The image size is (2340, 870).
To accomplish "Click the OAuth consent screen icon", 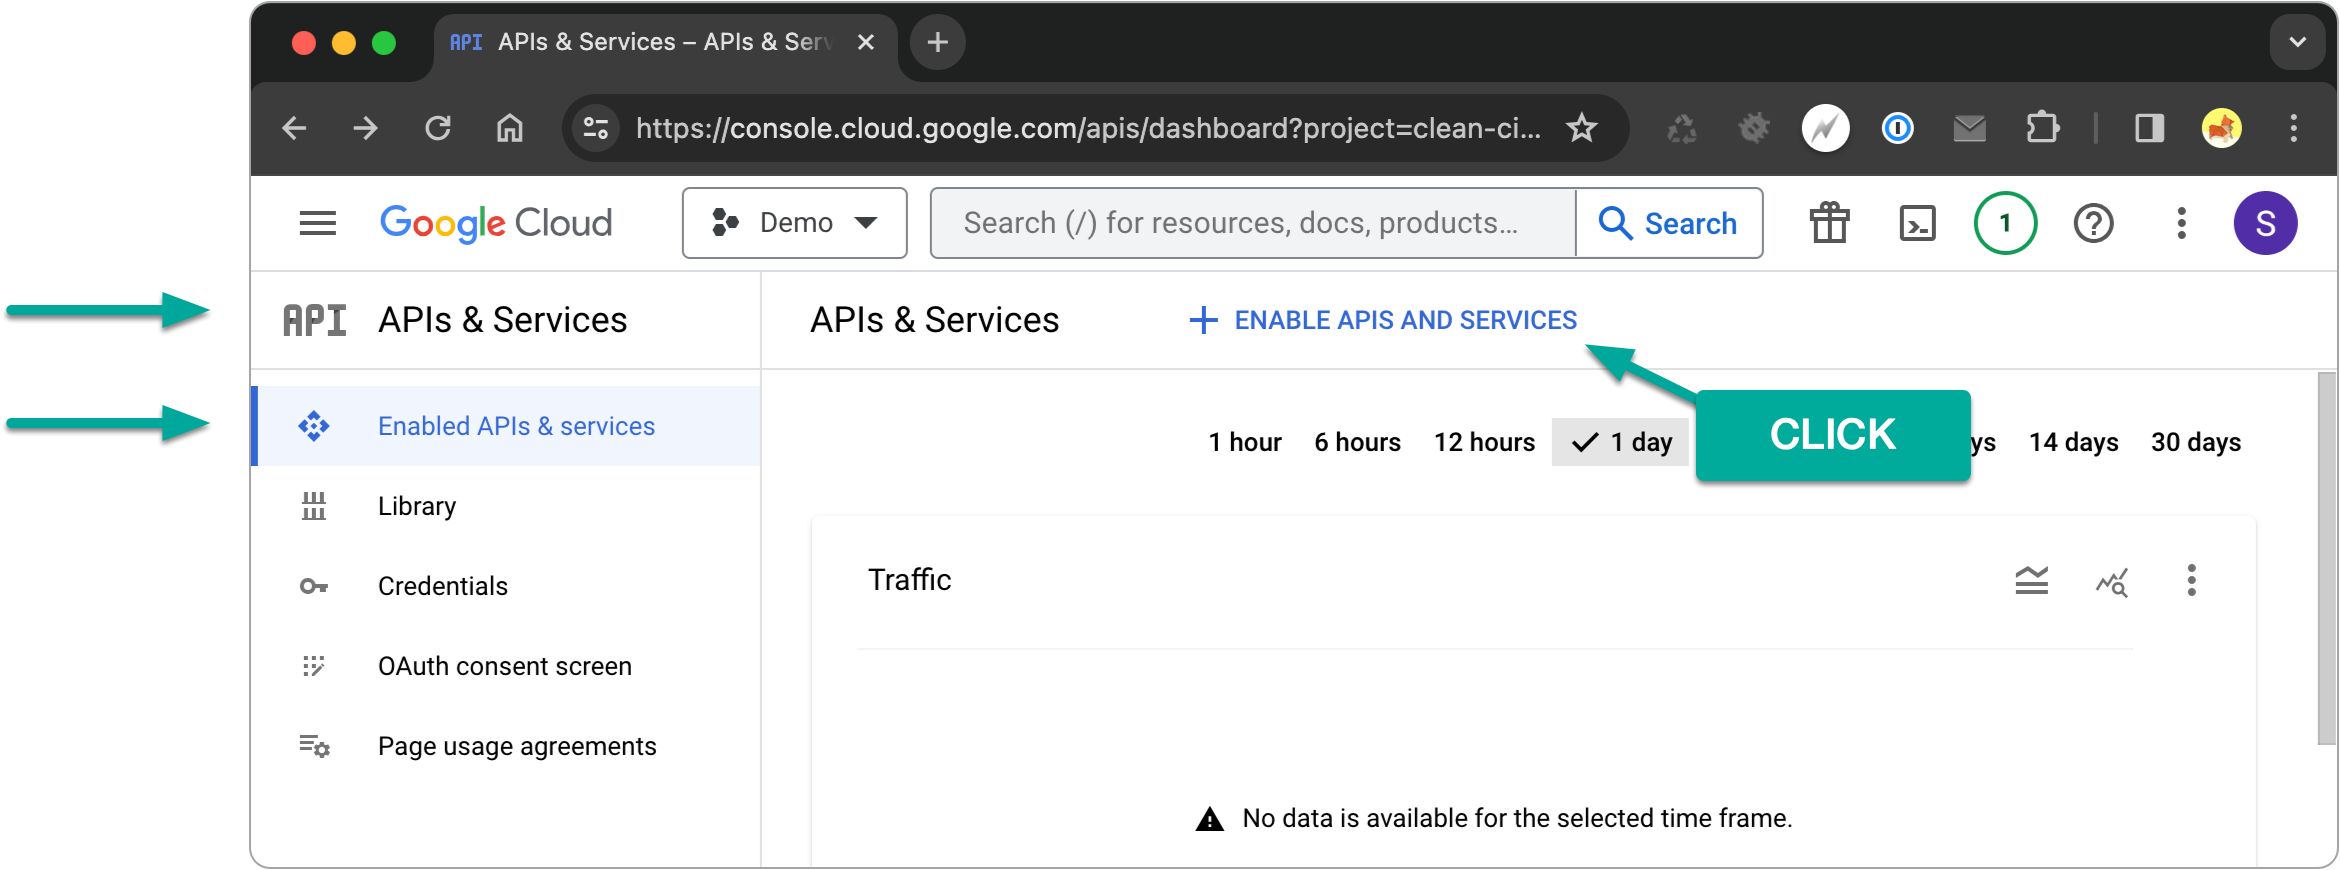I will pos(314,666).
